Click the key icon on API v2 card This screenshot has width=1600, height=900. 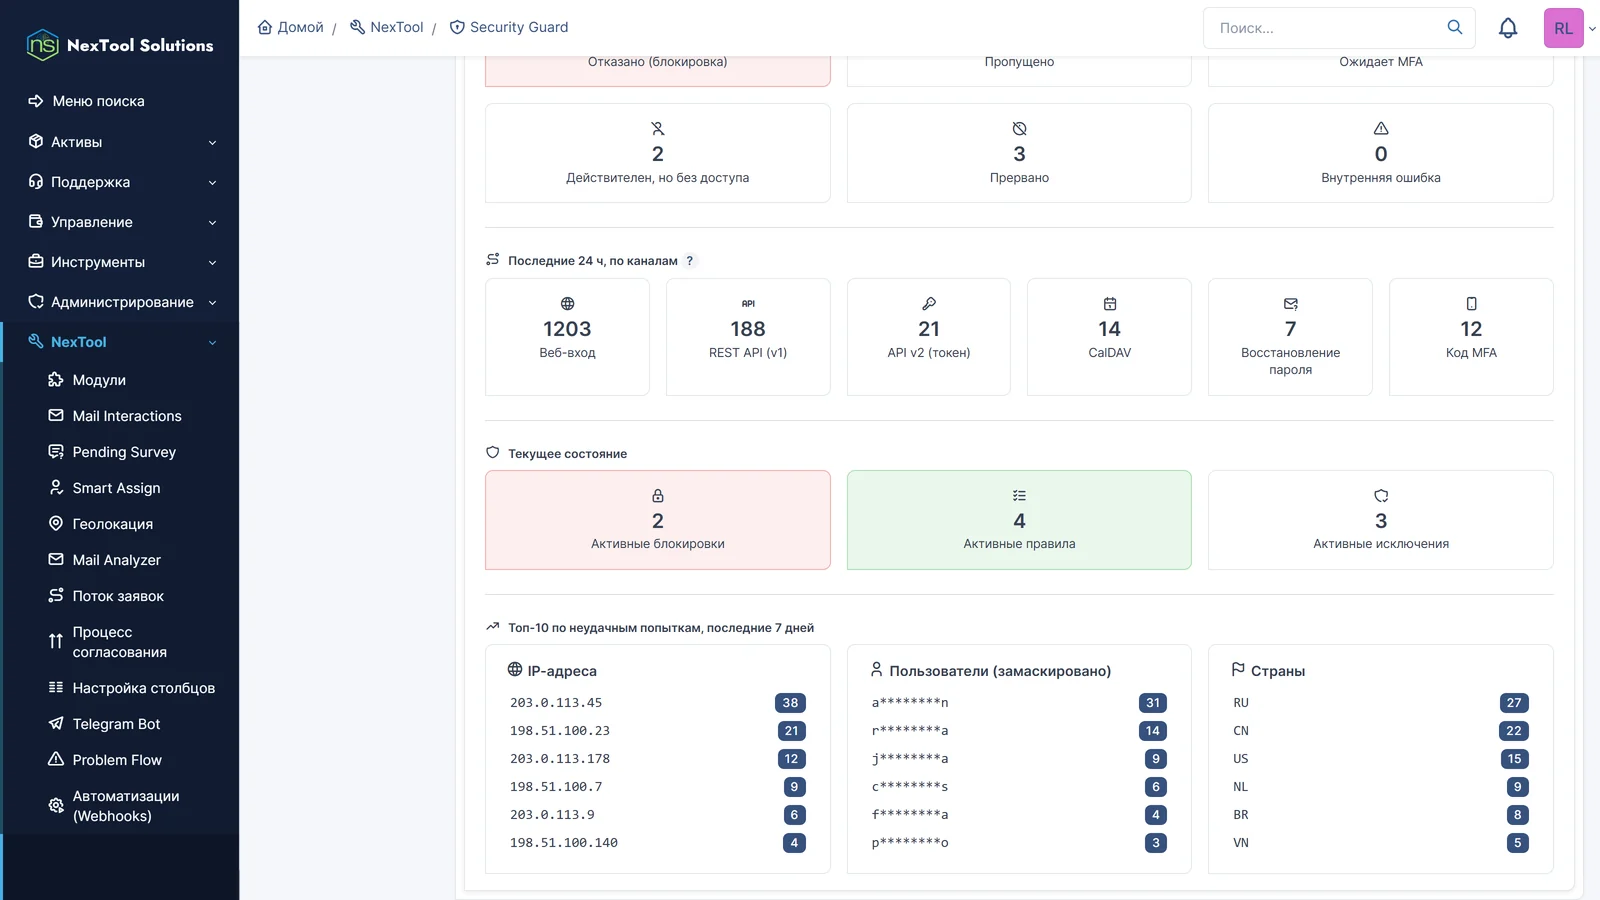[929, 304]
